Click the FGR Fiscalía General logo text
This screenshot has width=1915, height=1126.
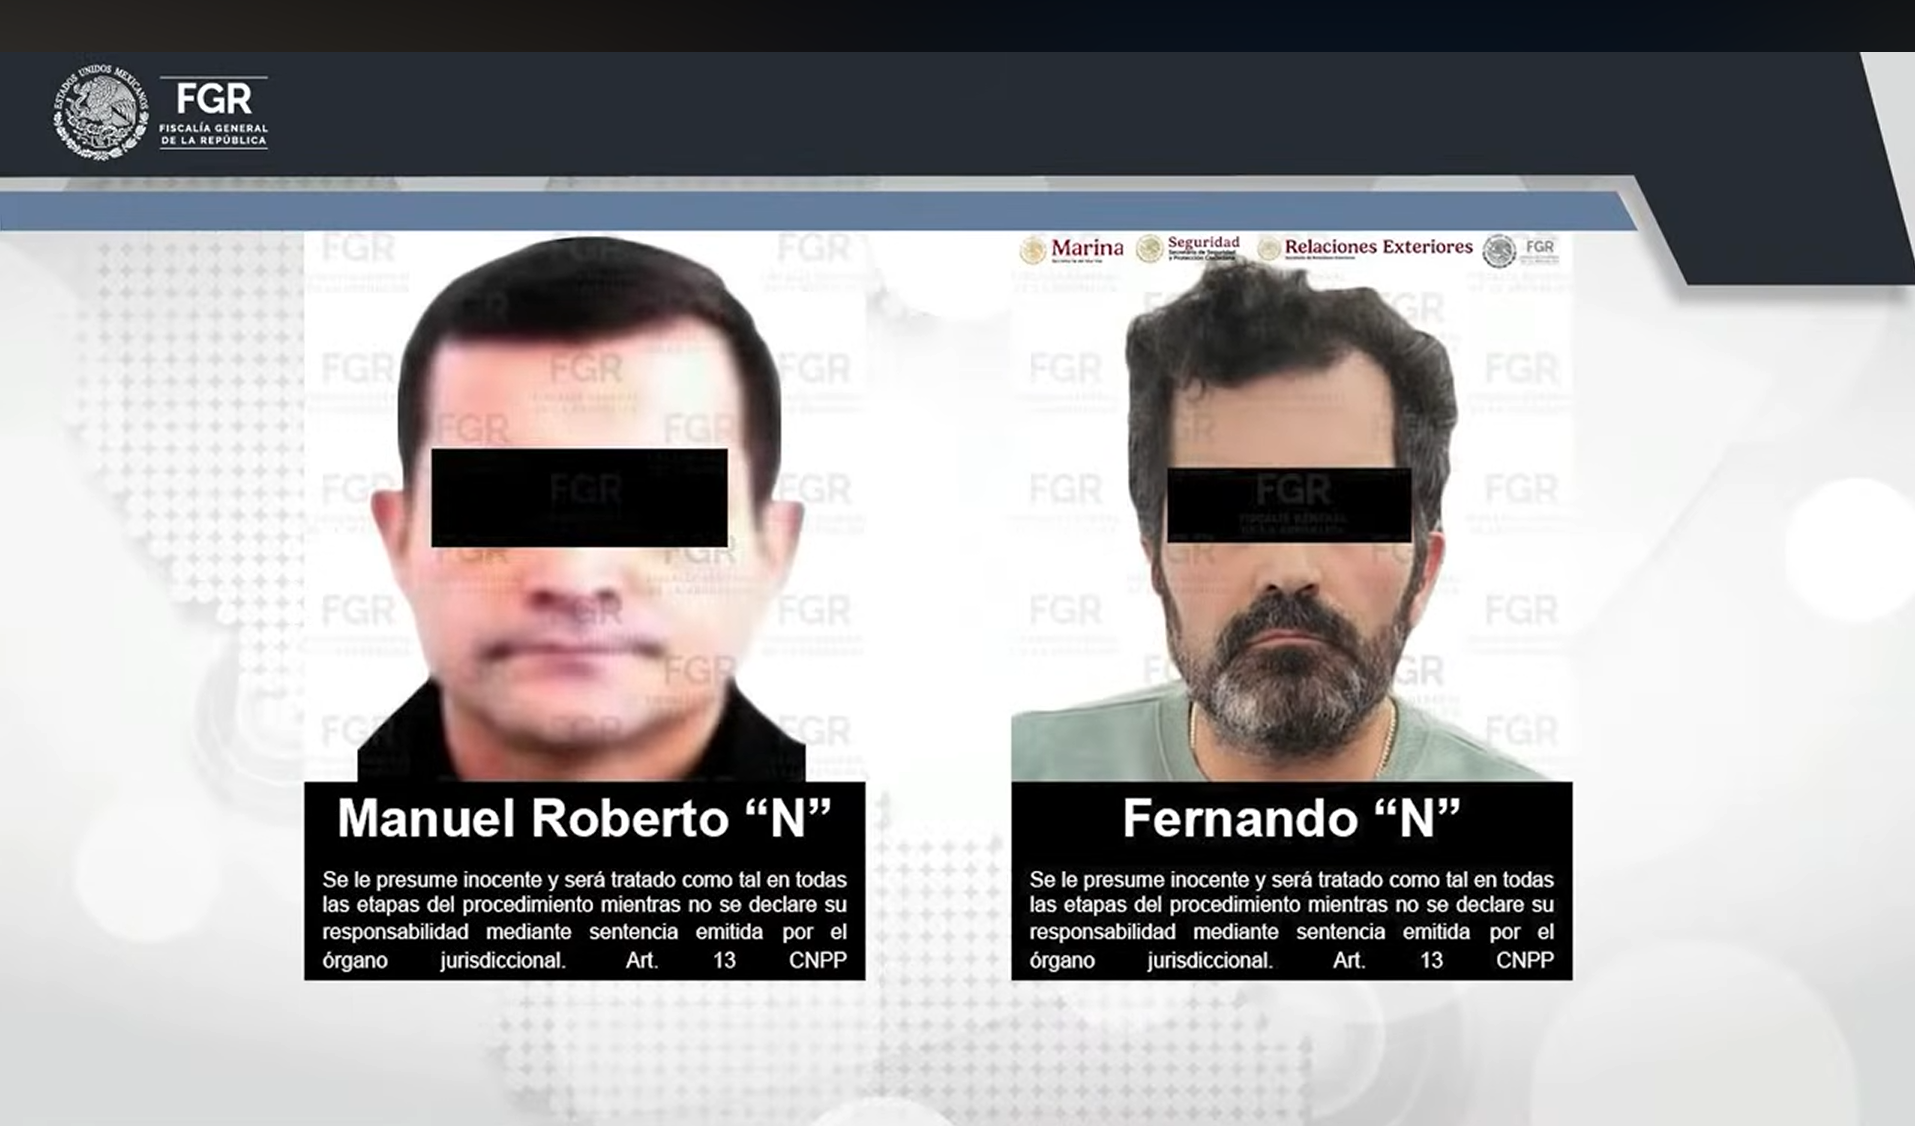point(214,112)
